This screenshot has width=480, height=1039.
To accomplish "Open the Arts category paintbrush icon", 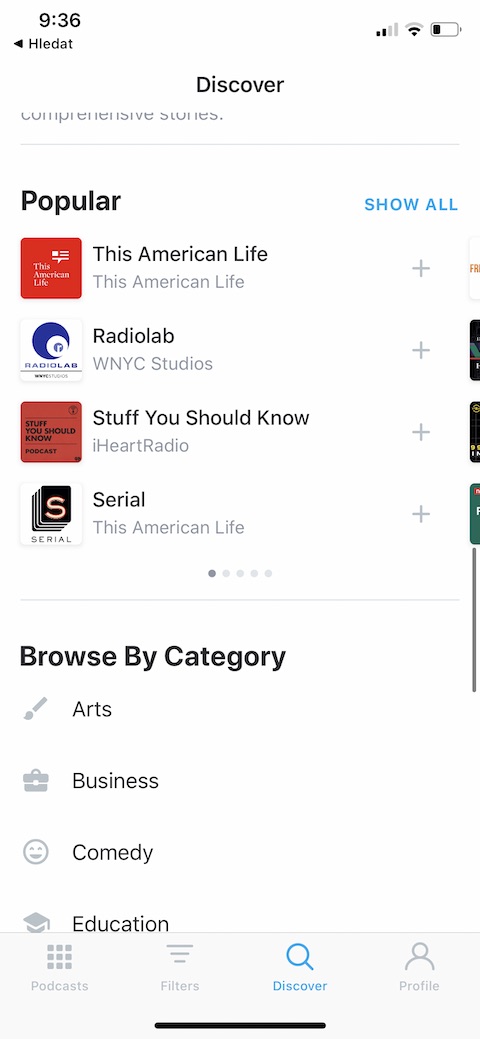I will pyautogui.click(x=36, y=709).
